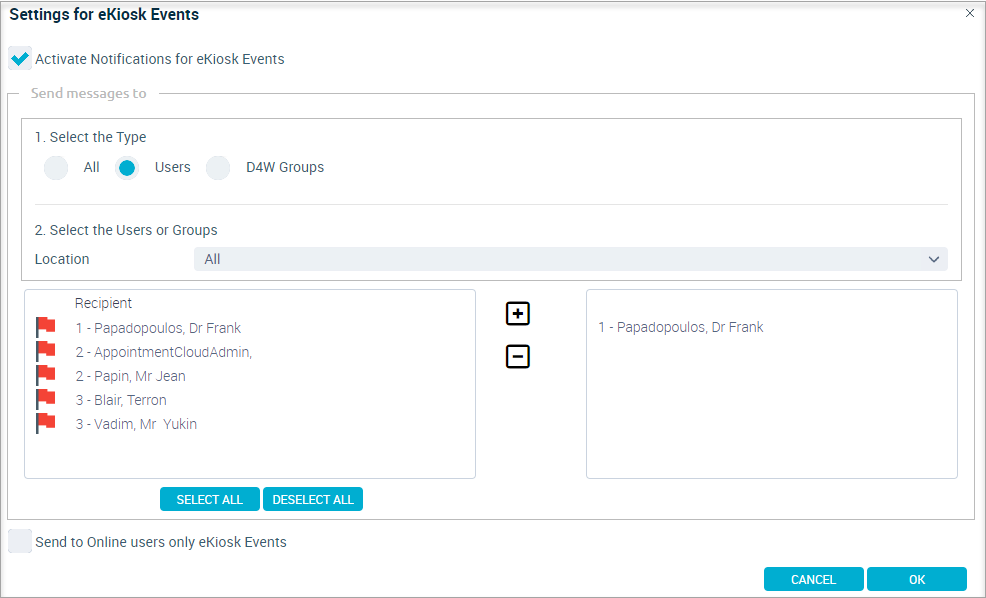This screenshot has width=986, height=598.
Task: Click red flag beside AppointmentCloudAdmin
Action: click(46, 352)
